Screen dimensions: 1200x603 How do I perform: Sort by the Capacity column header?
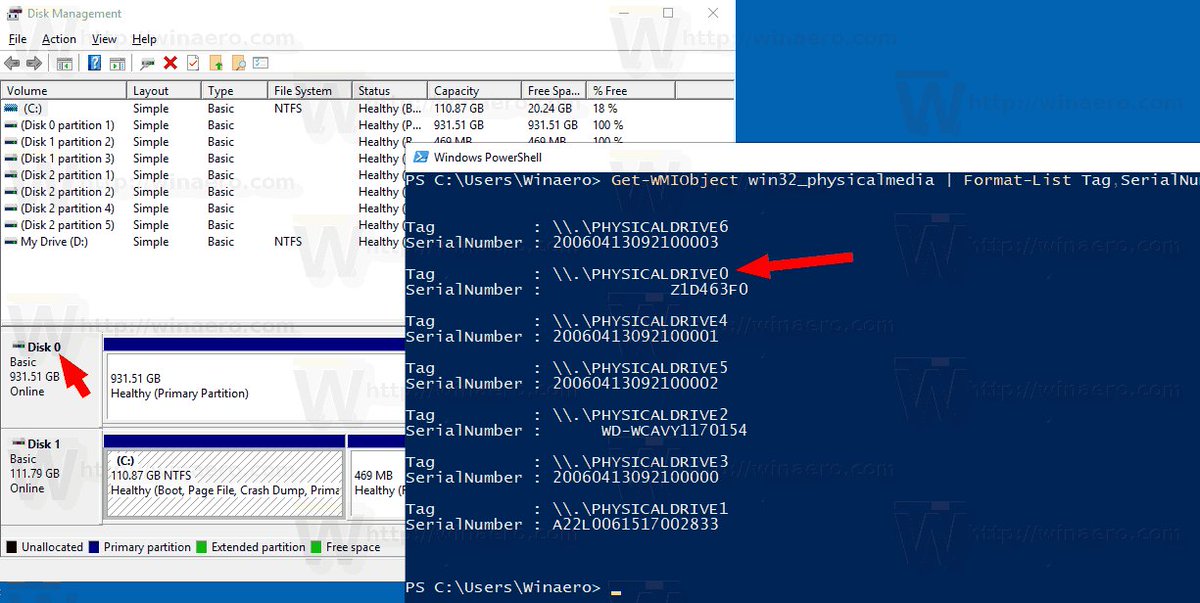[474, 90]
